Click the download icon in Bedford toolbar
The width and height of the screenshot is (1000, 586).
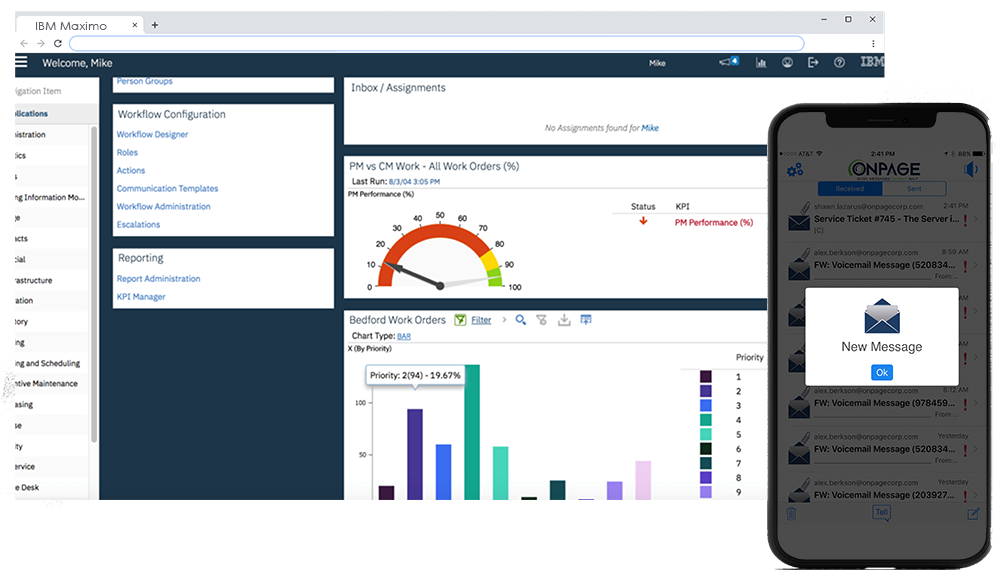(564, 320)
